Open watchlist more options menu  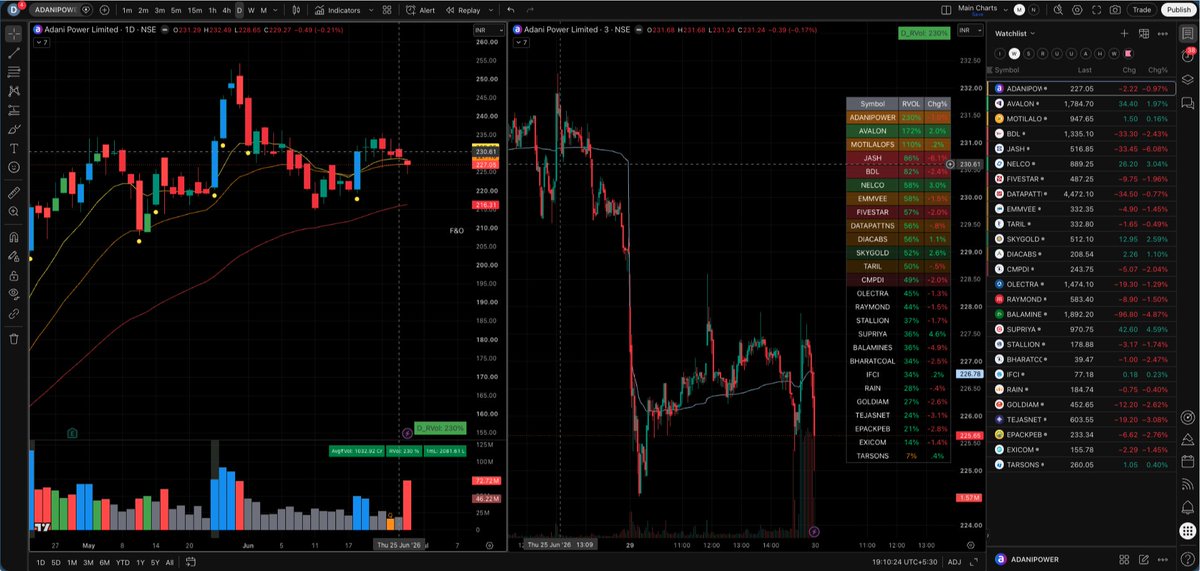coord(1163,33)
